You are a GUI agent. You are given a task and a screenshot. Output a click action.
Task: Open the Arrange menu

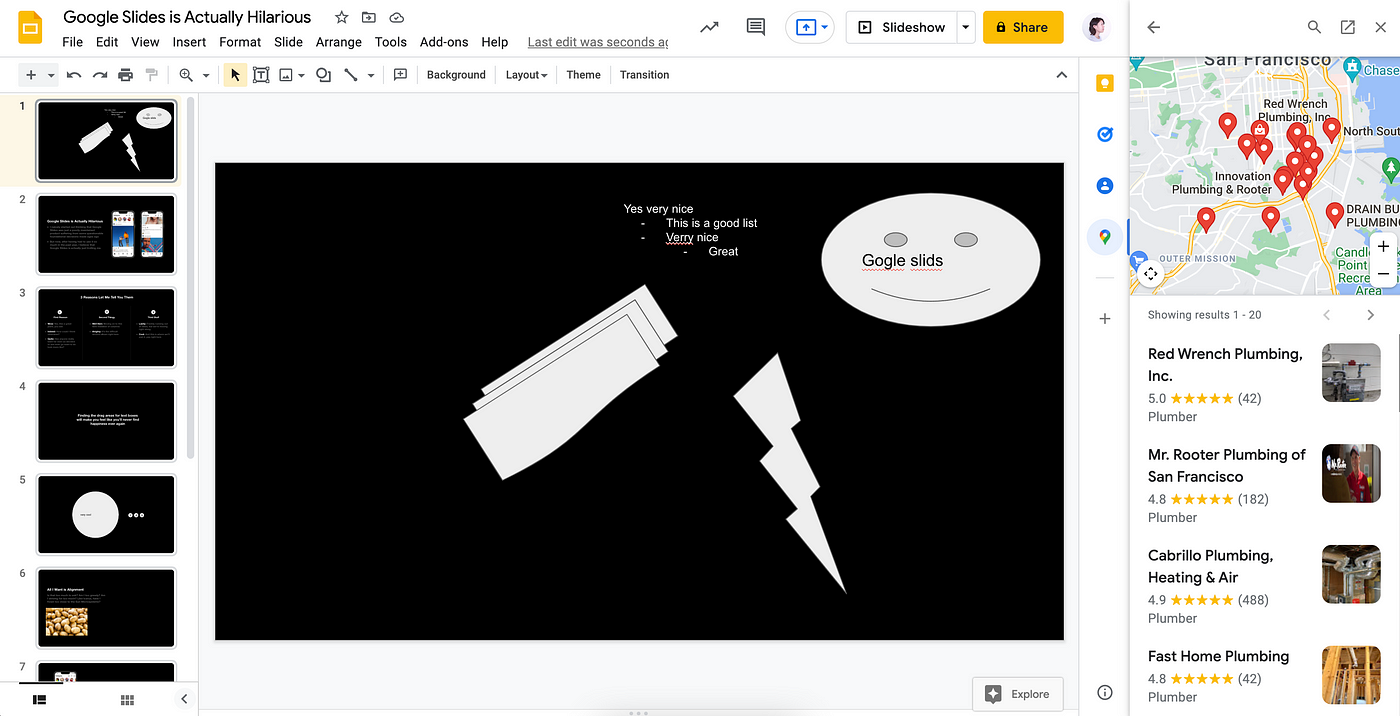click(x=339, y=42)
